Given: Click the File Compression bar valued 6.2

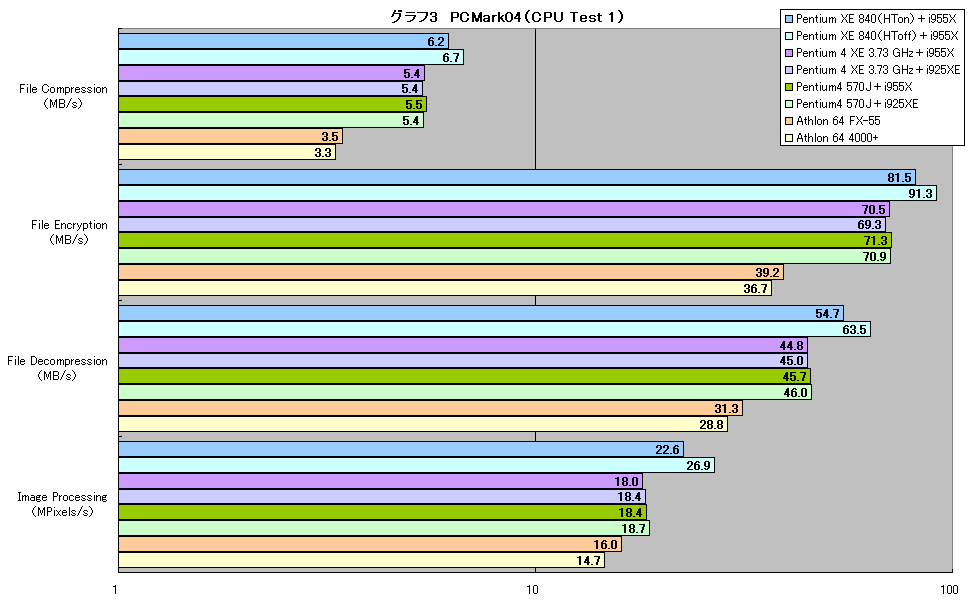Looking at the screenshot, I should click(x=283, y=41).
